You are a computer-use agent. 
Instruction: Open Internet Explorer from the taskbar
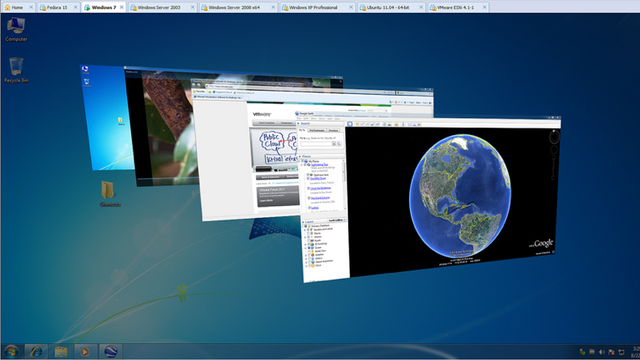pos(36,351)
